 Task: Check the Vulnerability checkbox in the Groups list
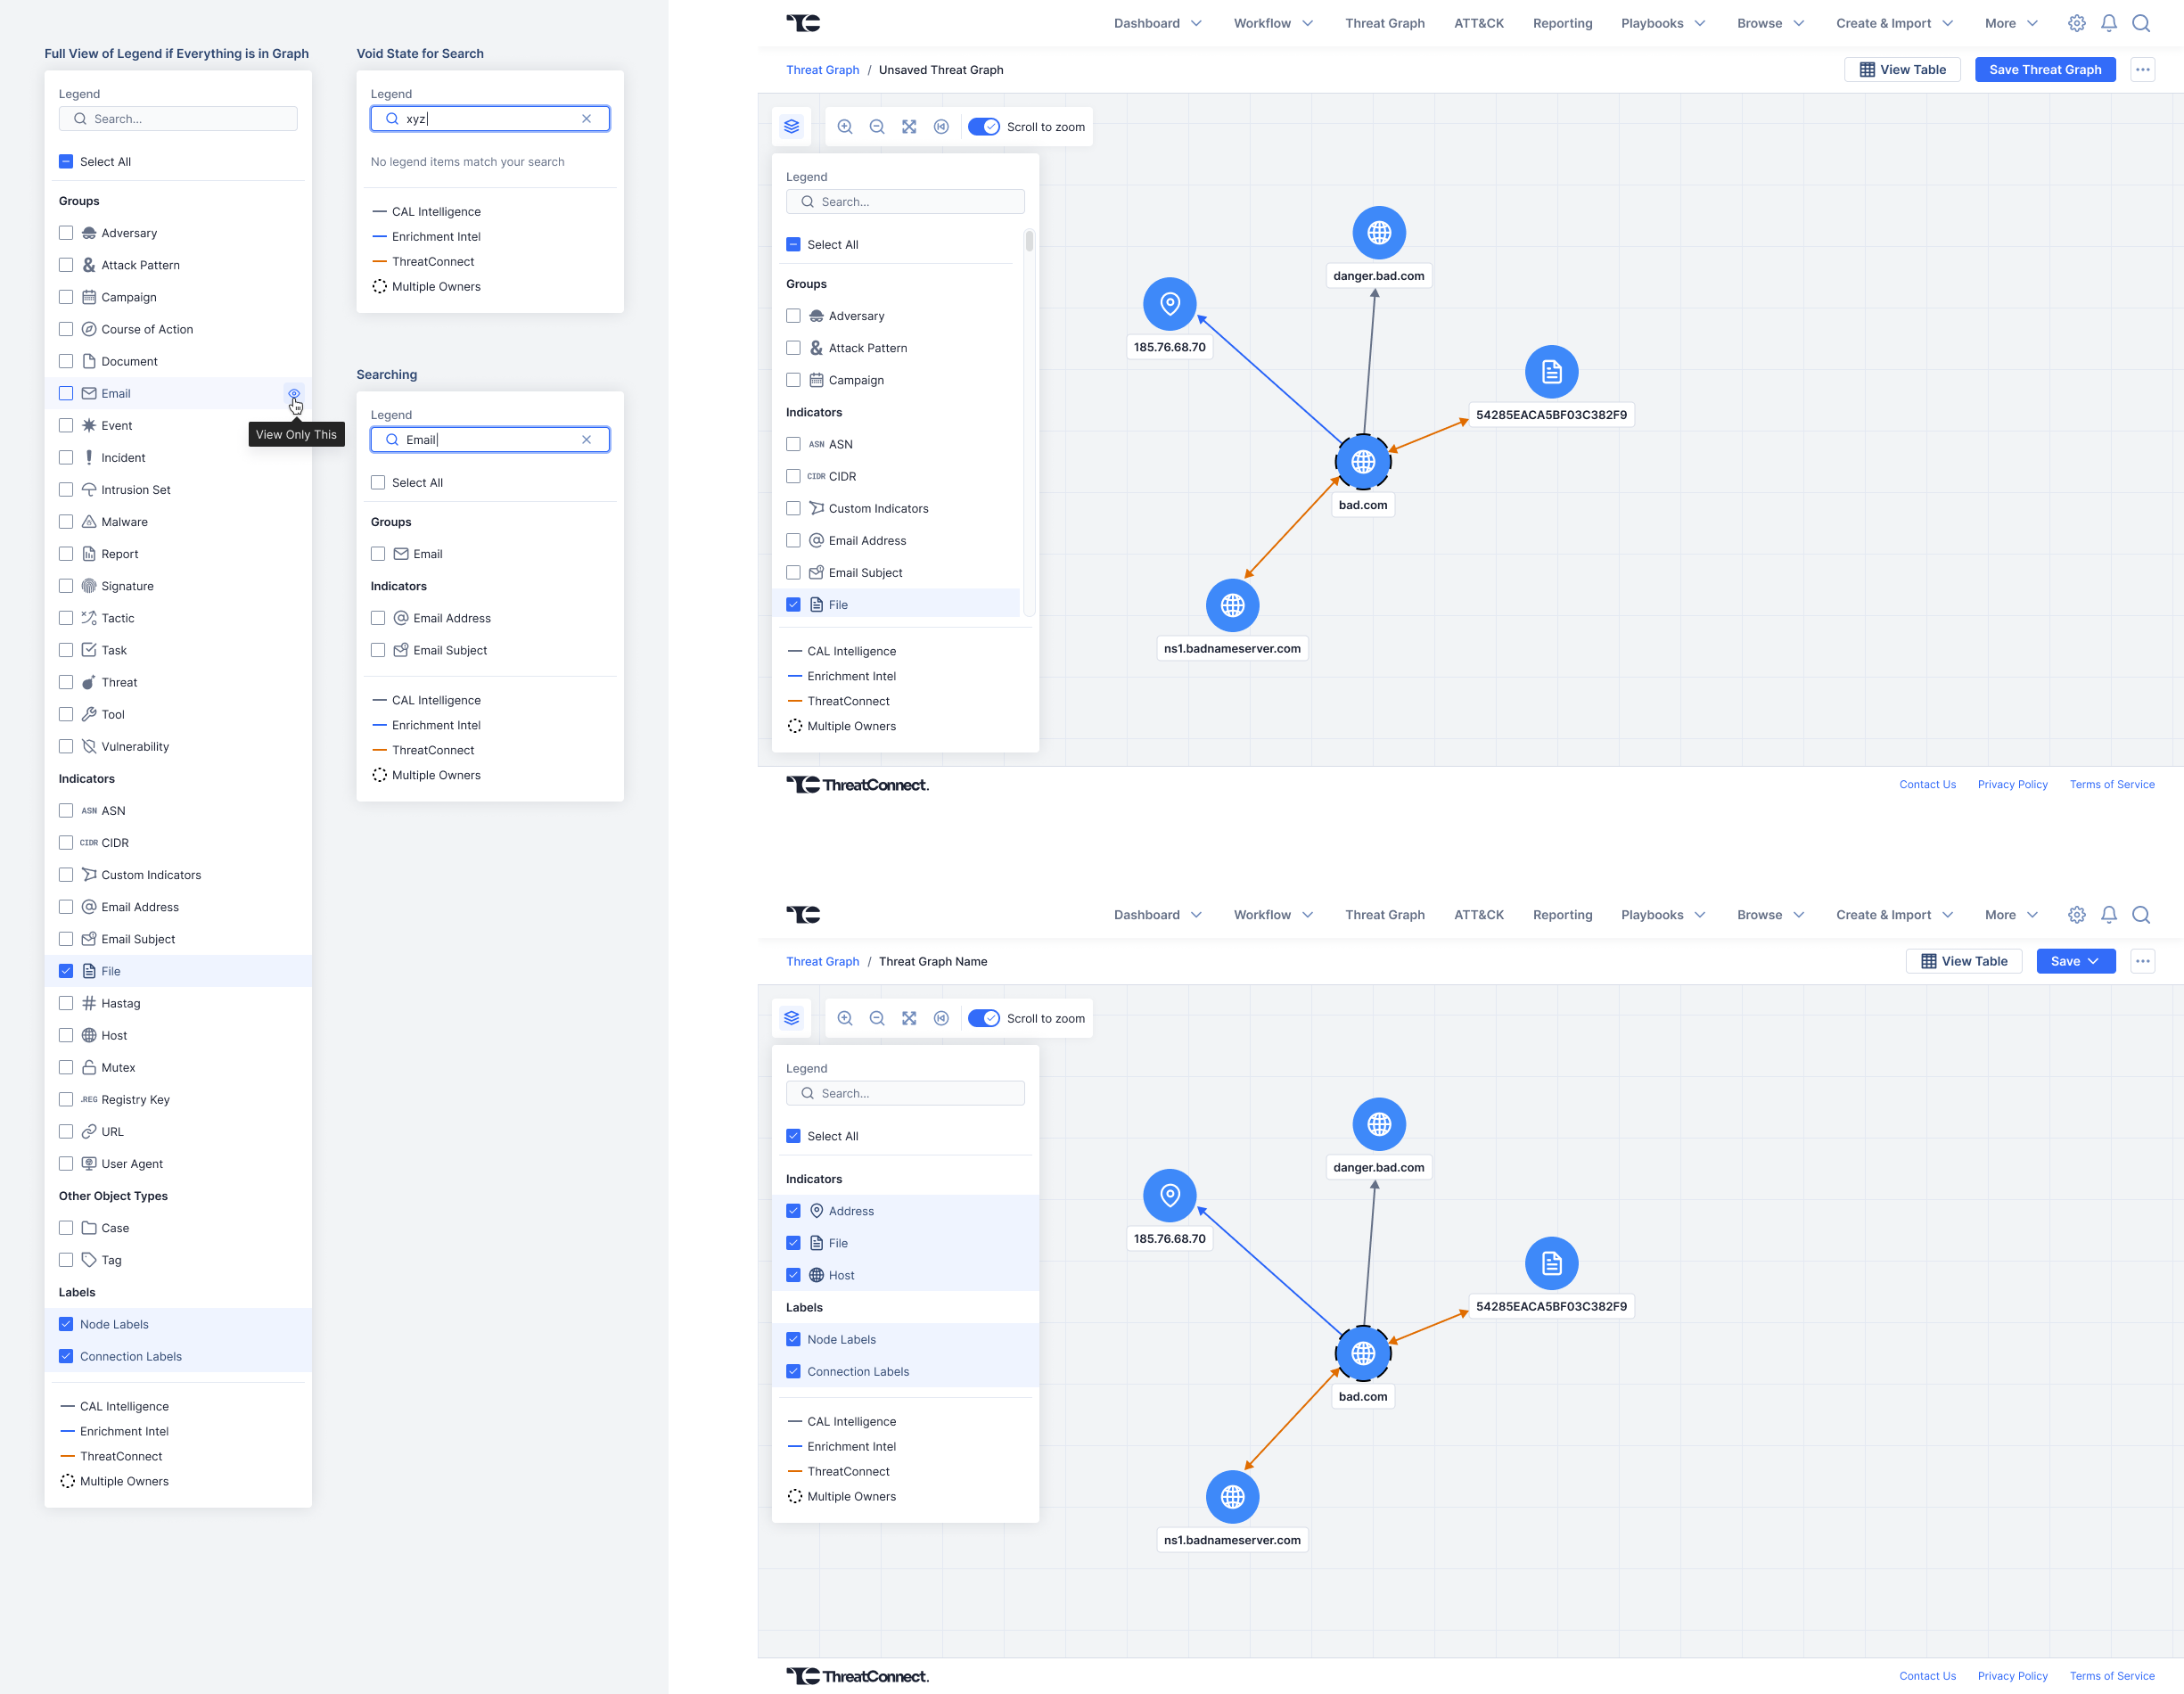tap(66, 746)
